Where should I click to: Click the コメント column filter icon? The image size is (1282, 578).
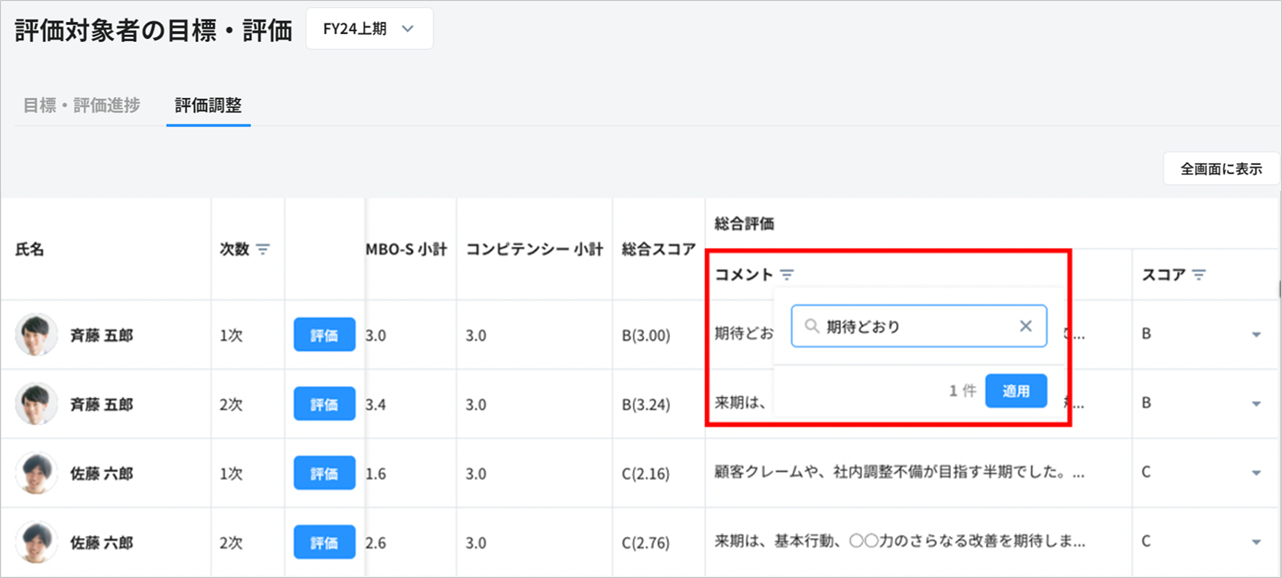(787, 274)
